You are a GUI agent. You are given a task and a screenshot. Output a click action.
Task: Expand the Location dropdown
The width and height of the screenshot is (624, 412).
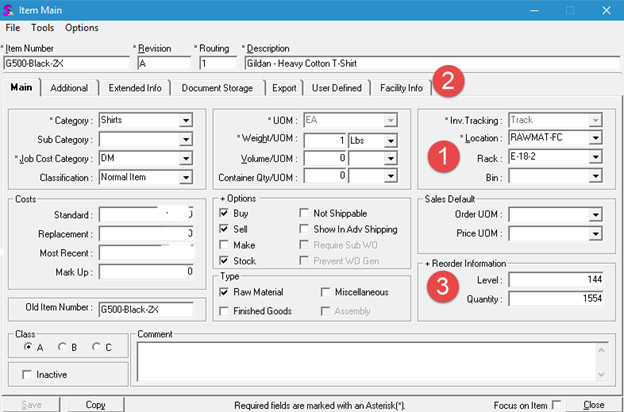click(596, 138)
